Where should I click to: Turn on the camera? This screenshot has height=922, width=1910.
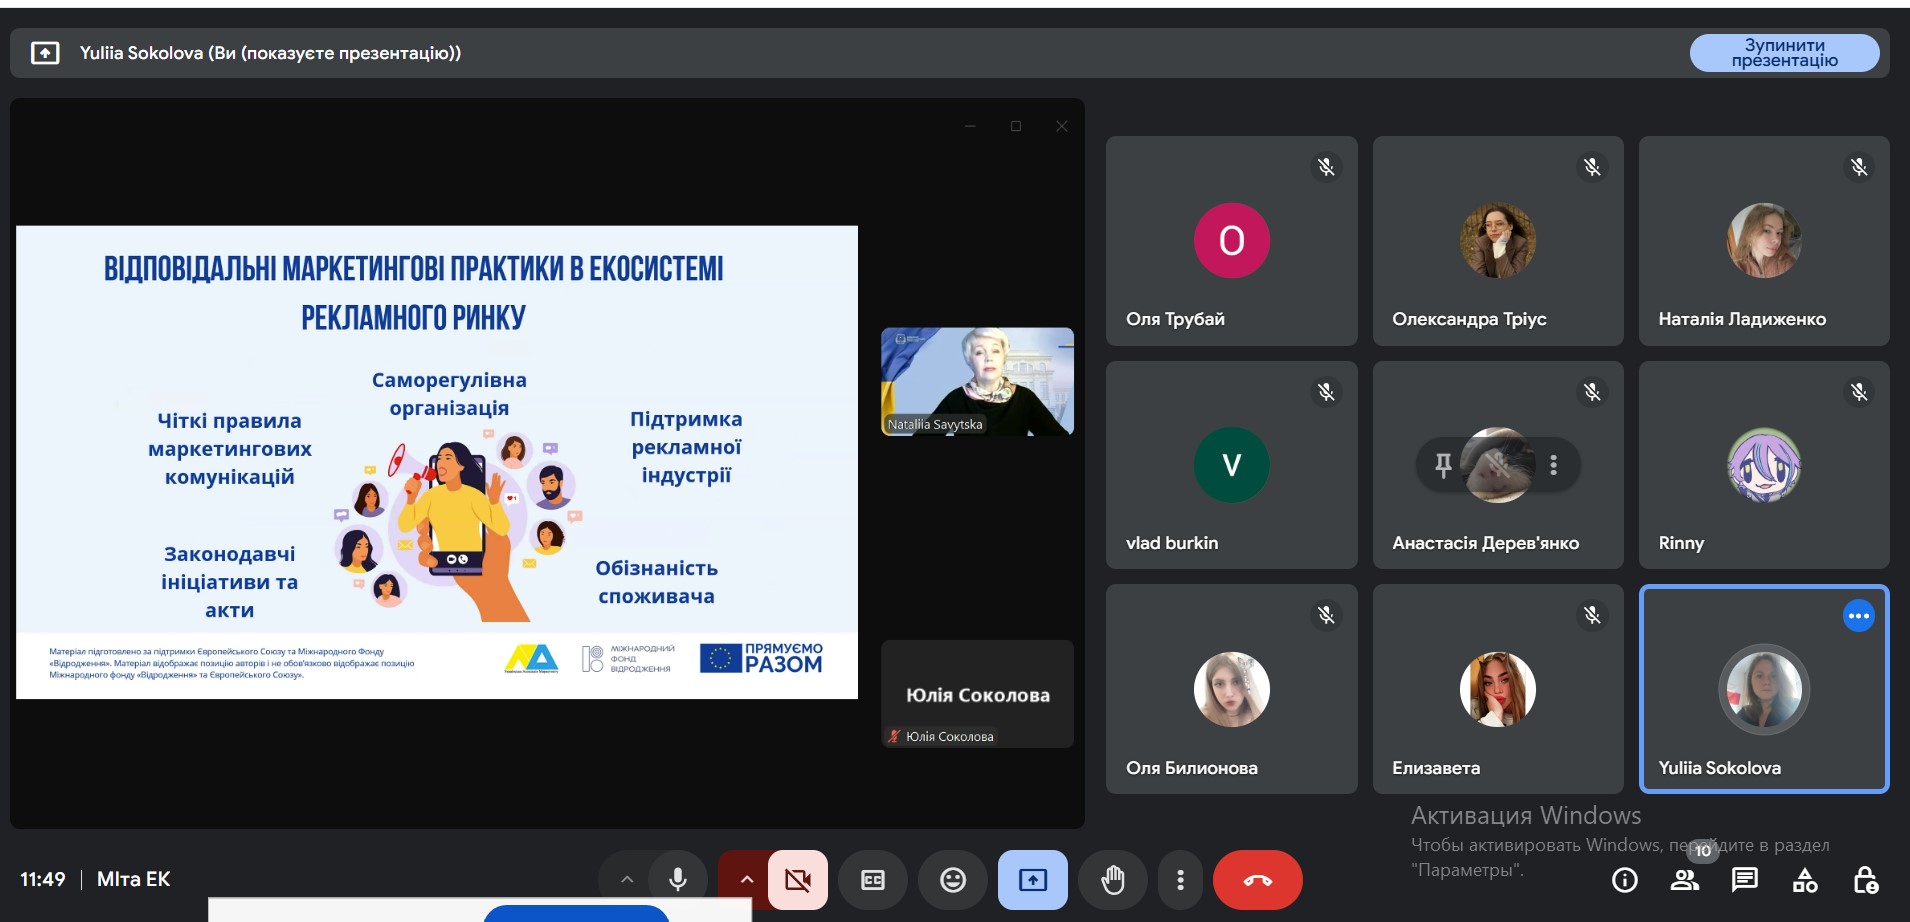pos(798,880)
